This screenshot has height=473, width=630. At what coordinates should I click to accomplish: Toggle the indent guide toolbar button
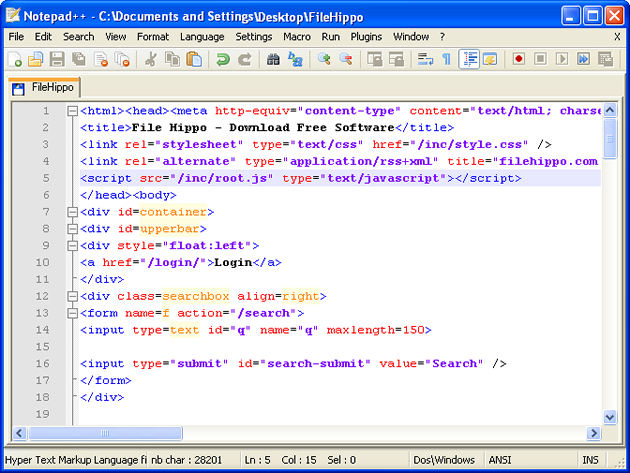pos(469,60)
